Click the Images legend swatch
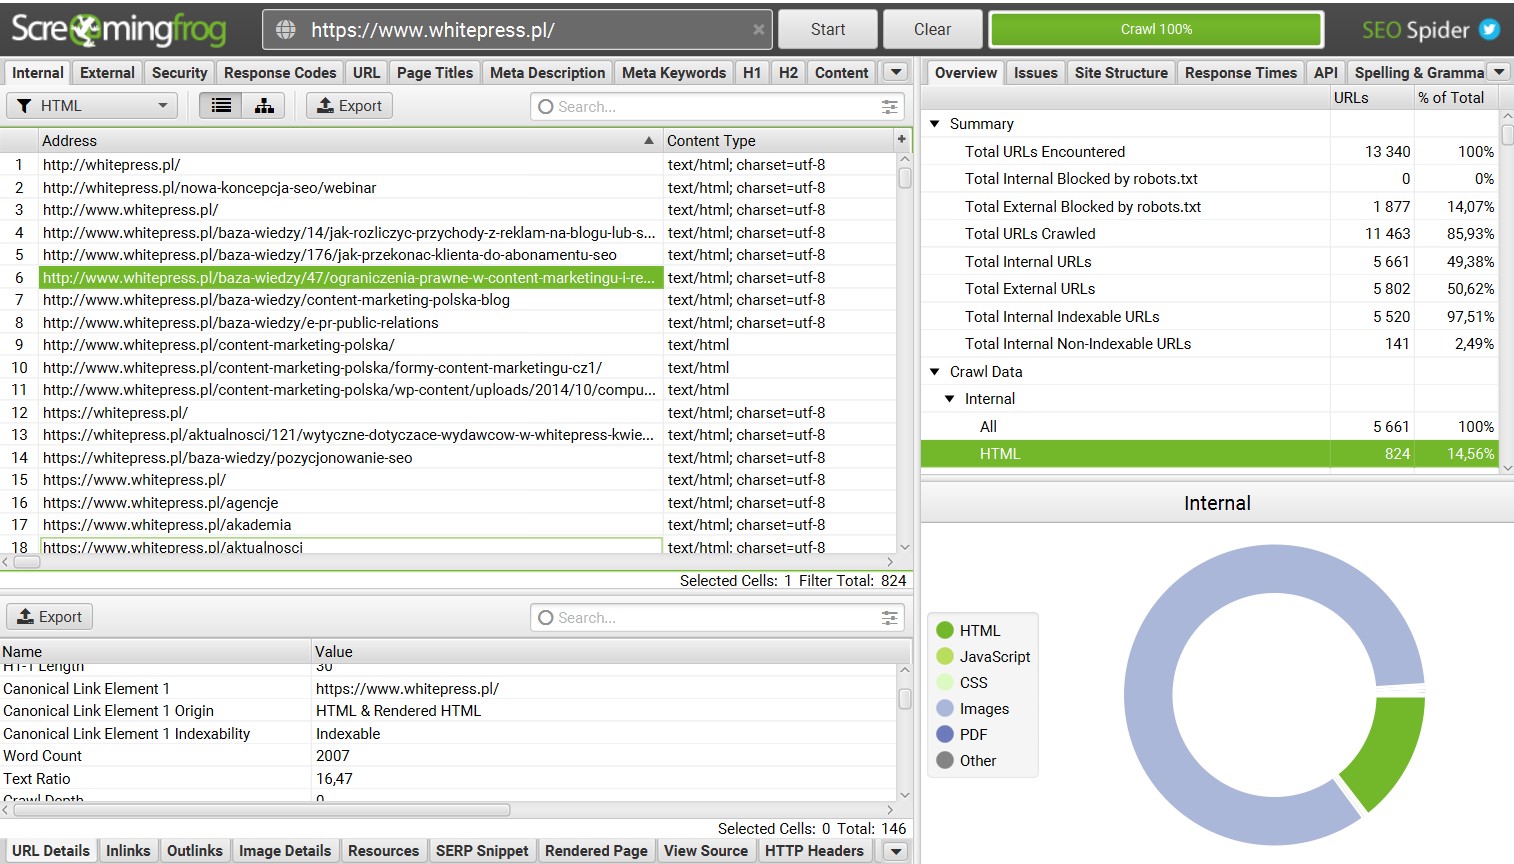 (x=945, y=708)
